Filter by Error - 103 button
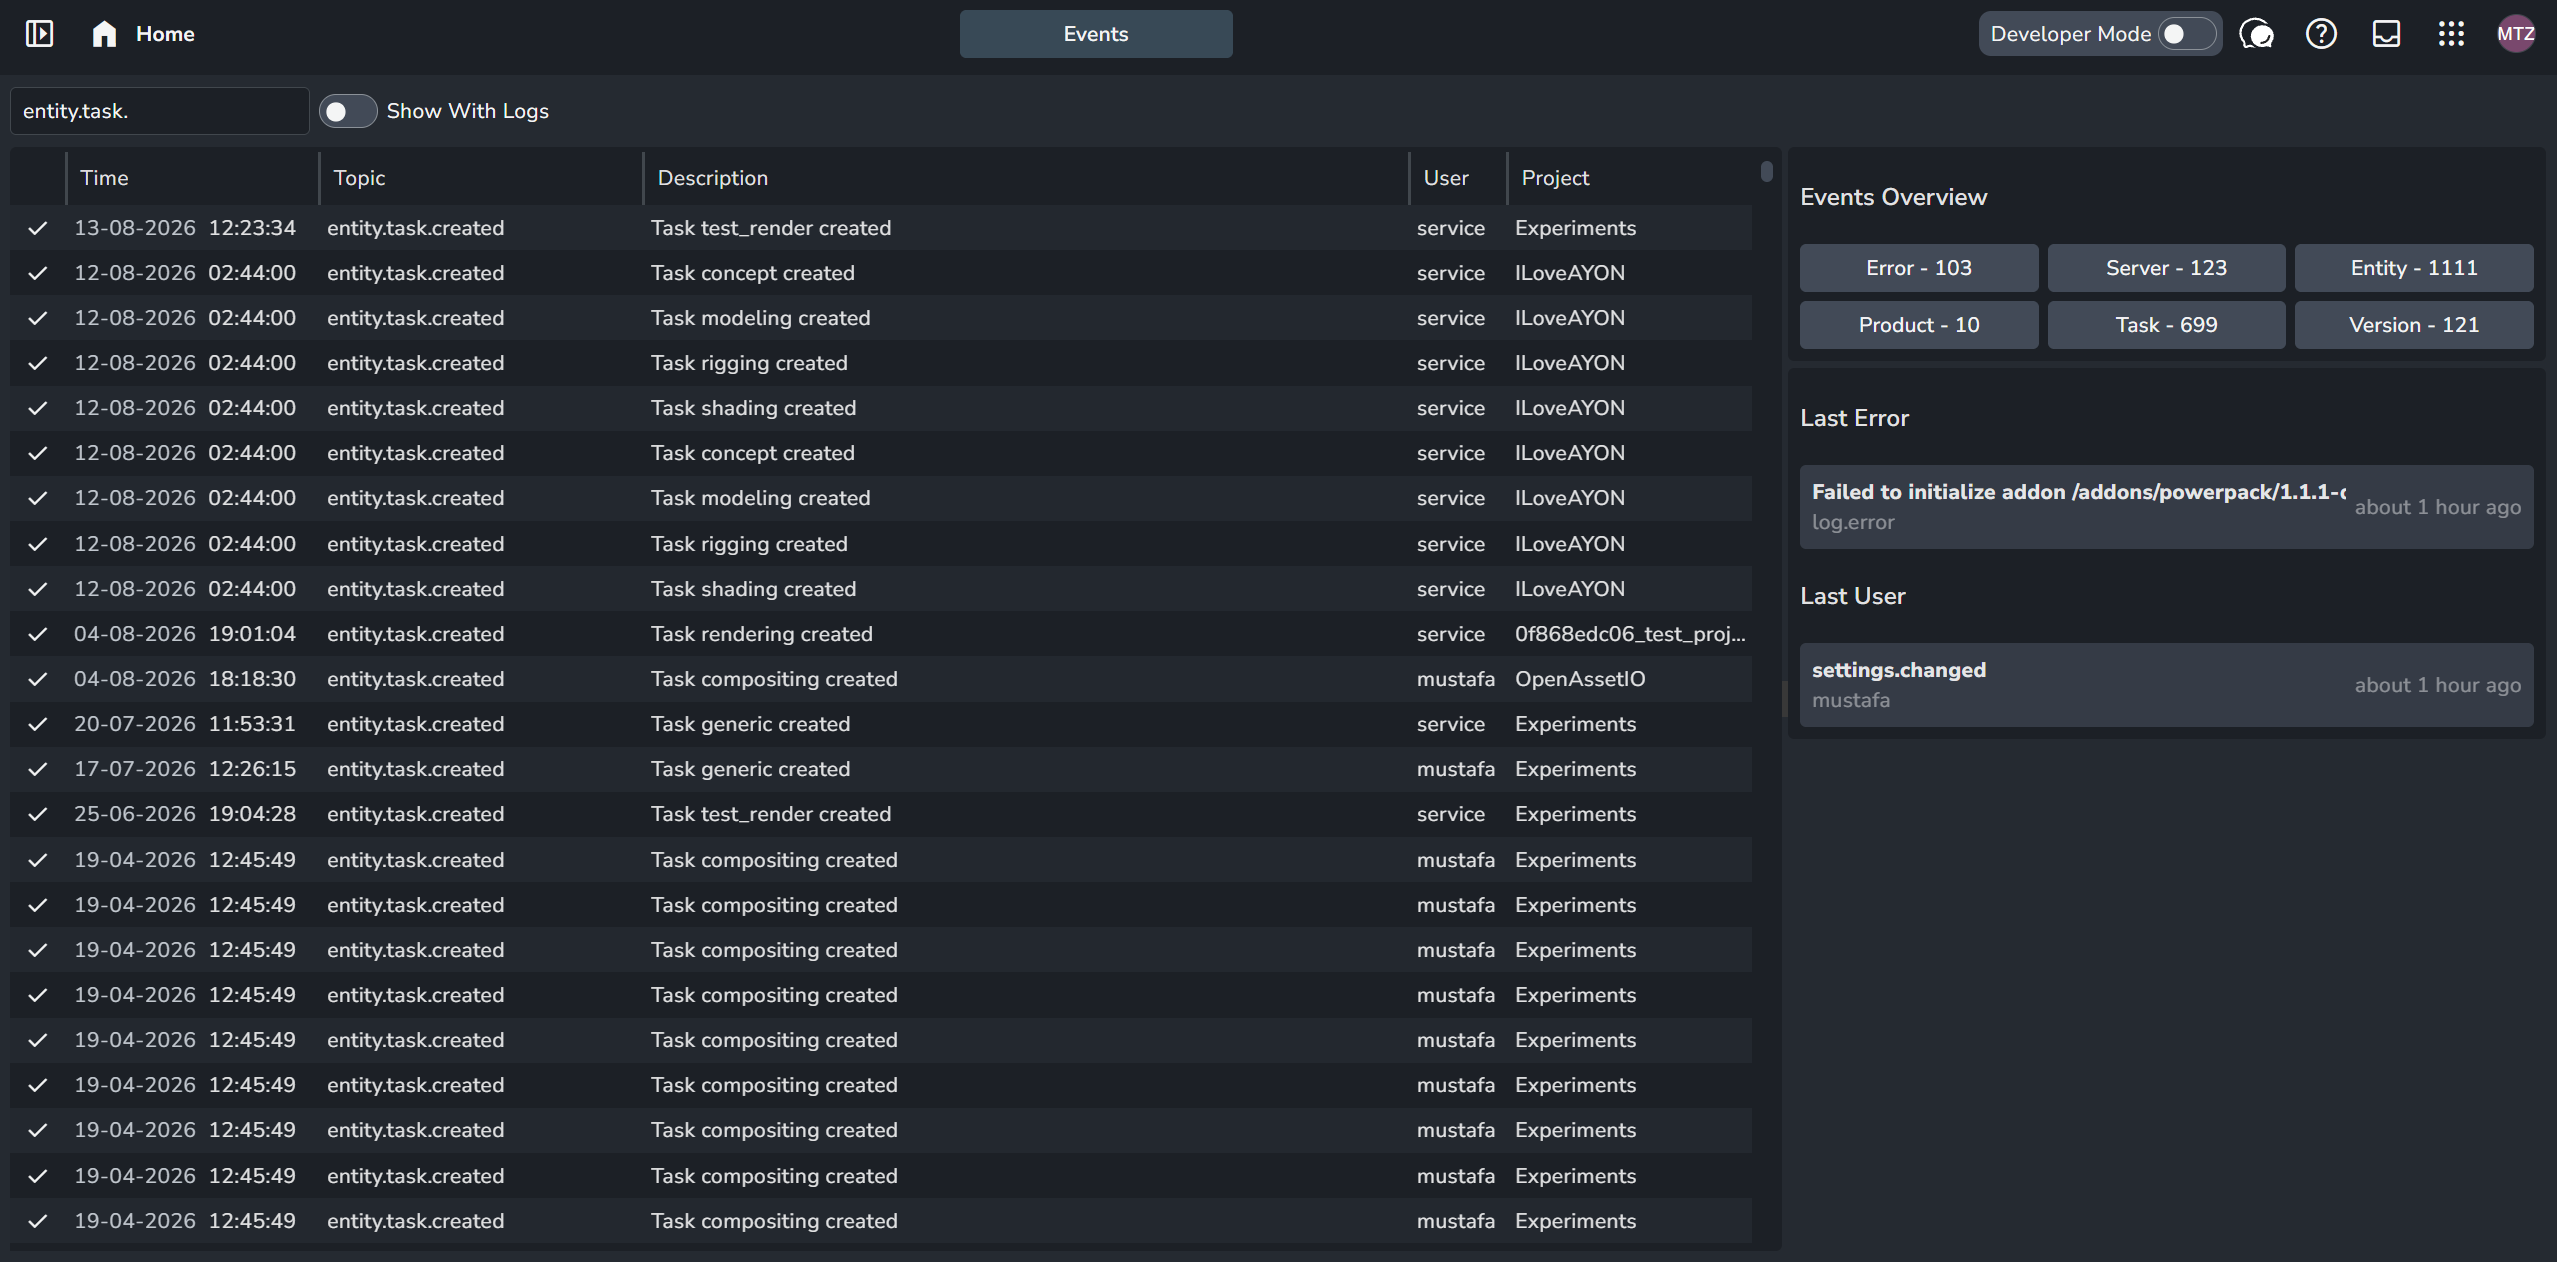2557x1262 pixels. 1918,268
